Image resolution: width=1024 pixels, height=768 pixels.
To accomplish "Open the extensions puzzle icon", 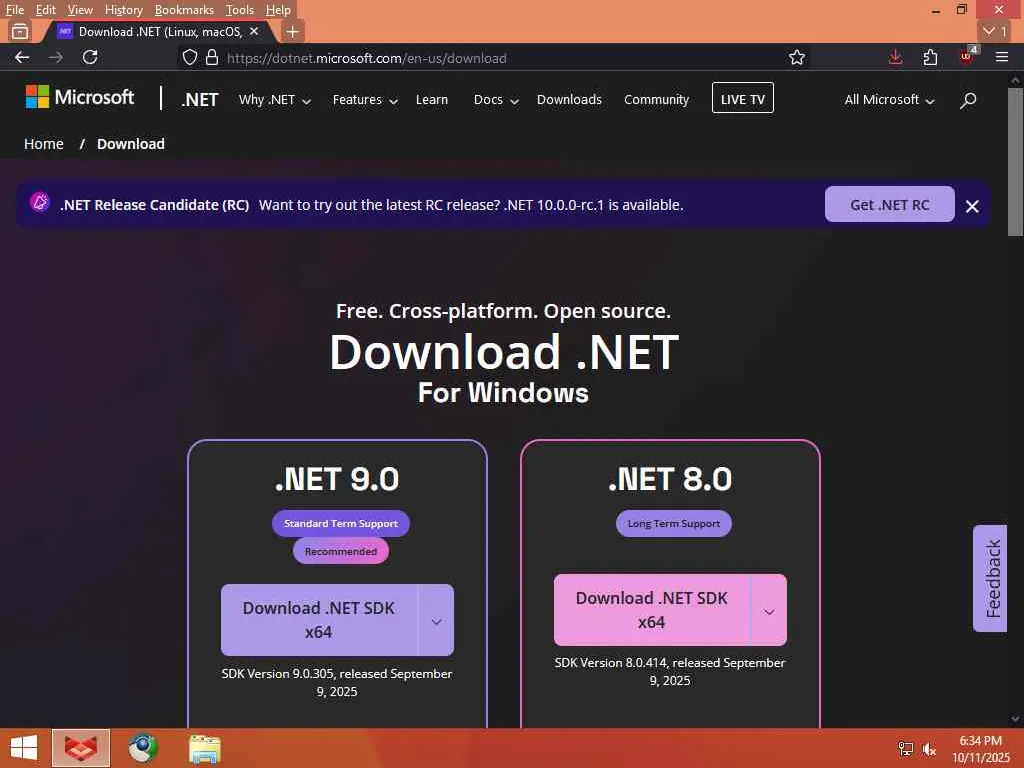I will [931, 57].
